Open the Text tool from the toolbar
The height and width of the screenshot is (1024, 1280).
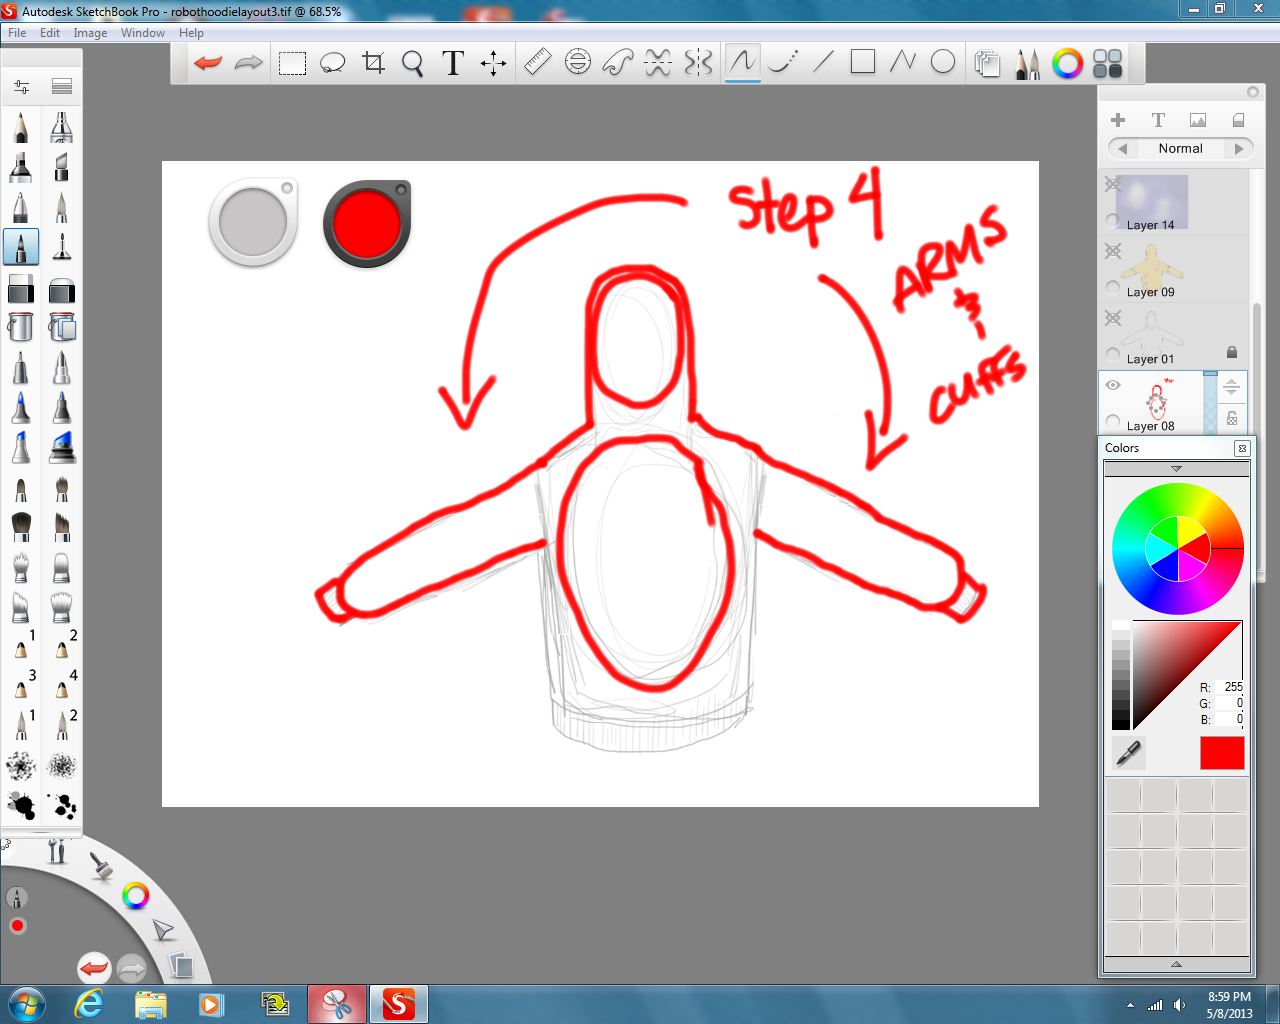coord(452,62)
